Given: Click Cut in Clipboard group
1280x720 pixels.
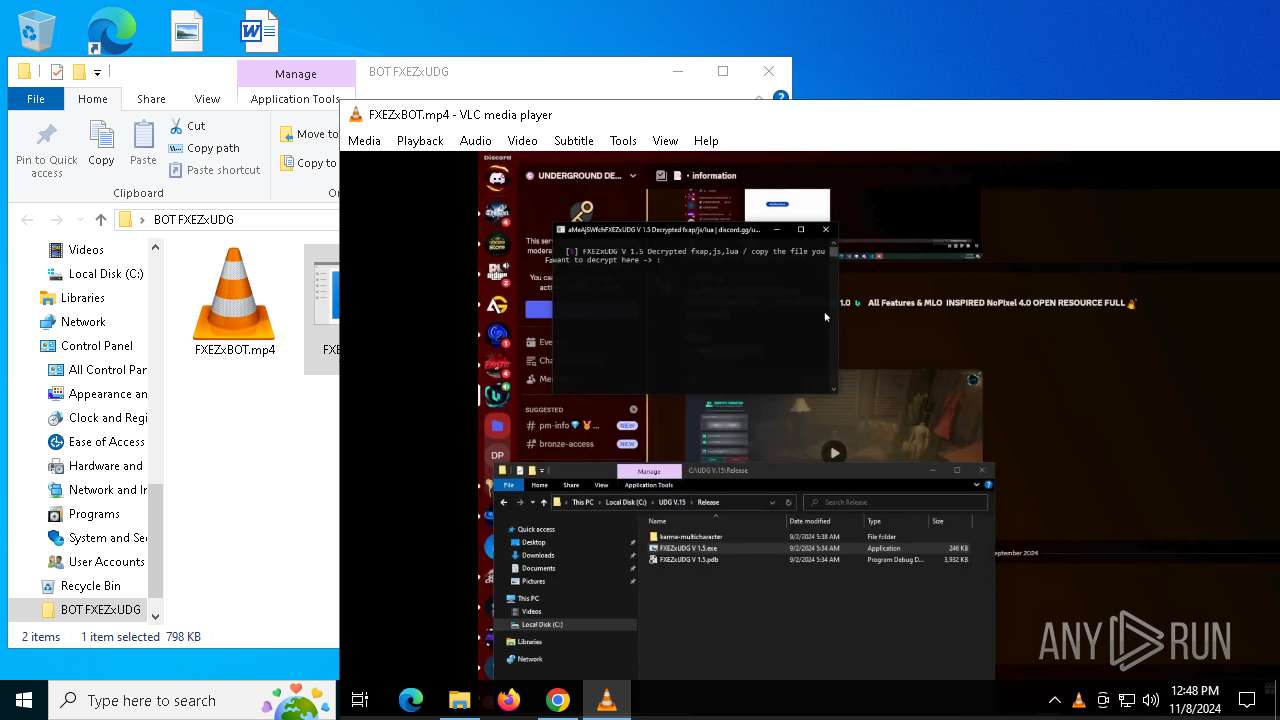Looking at the screenshot, I should tap(187, 126).
